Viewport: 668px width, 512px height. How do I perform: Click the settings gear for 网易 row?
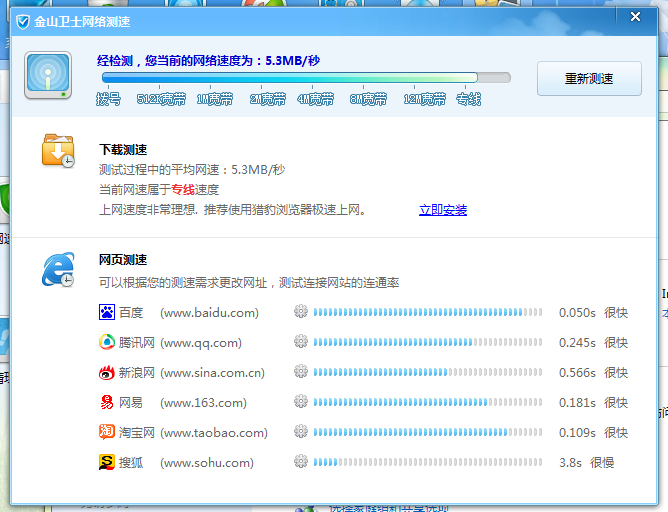(301, 402)
